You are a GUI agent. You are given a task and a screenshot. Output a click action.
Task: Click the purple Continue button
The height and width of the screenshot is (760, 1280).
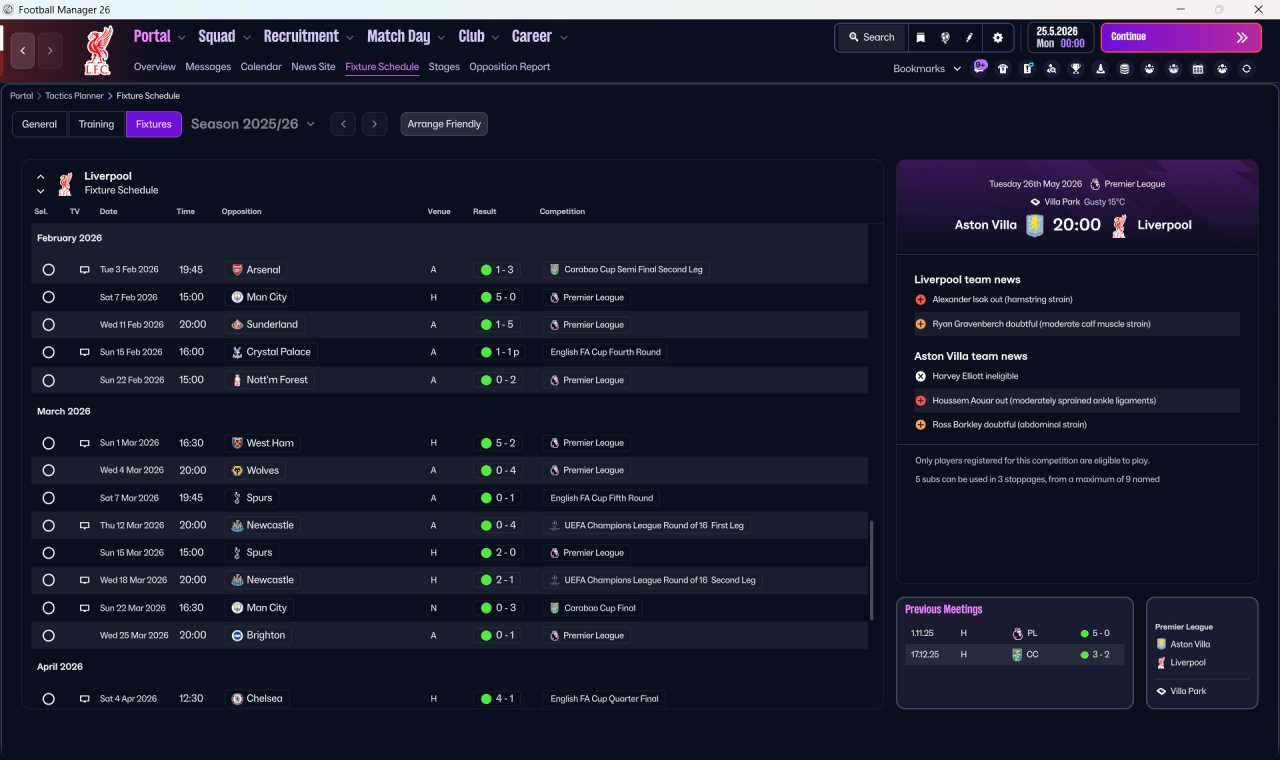coord(1181,37)
